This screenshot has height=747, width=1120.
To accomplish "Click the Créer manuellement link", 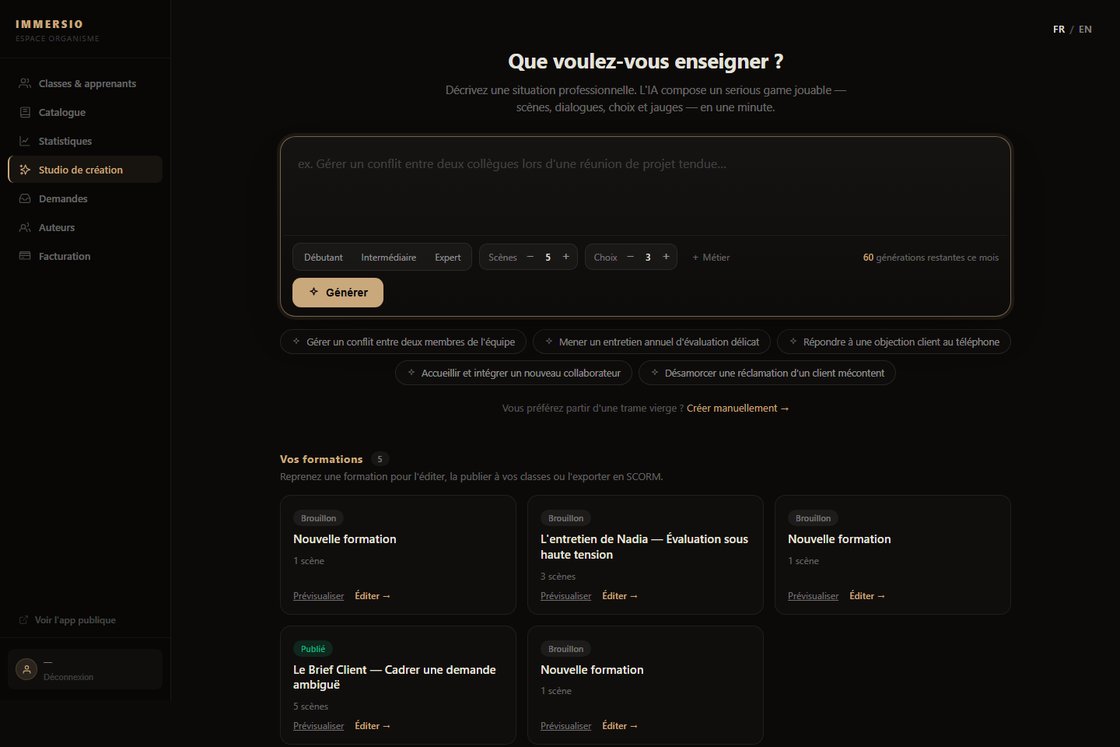I will [738, 408].
